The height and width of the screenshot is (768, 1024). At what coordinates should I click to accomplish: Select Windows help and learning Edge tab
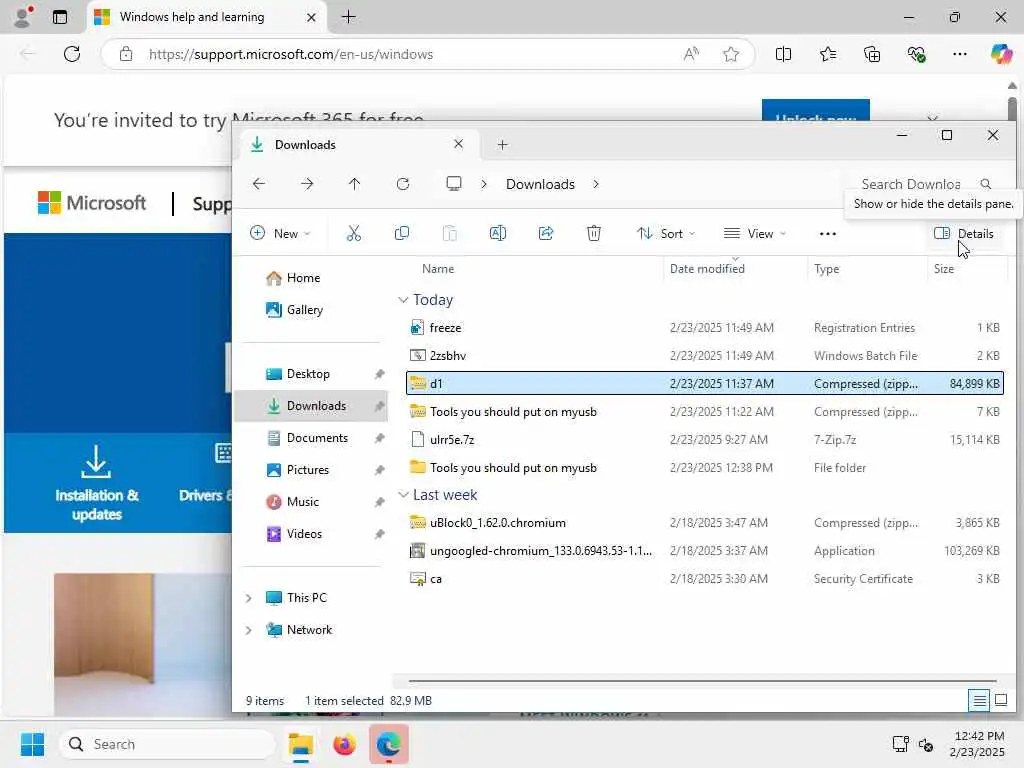(x=206, y=17)
